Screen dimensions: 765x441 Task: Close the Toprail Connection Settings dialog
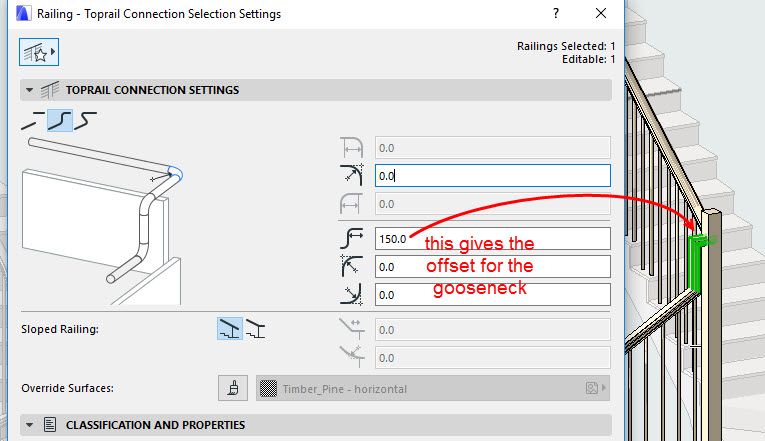[x=600, y=14]
